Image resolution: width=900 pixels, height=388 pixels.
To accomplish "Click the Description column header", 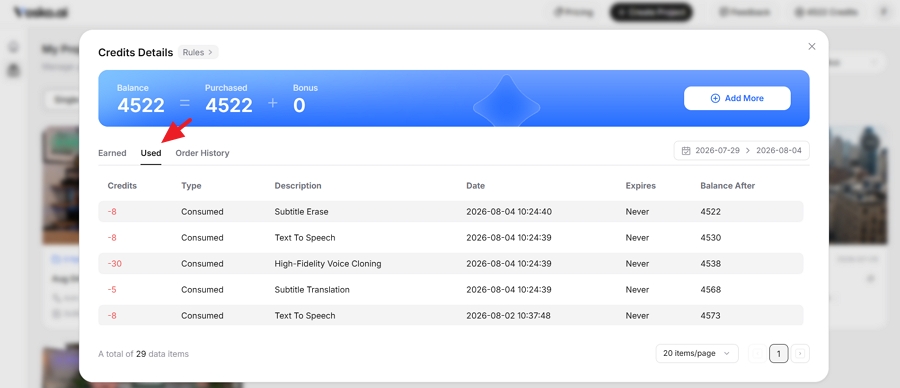I will point(298,186).
